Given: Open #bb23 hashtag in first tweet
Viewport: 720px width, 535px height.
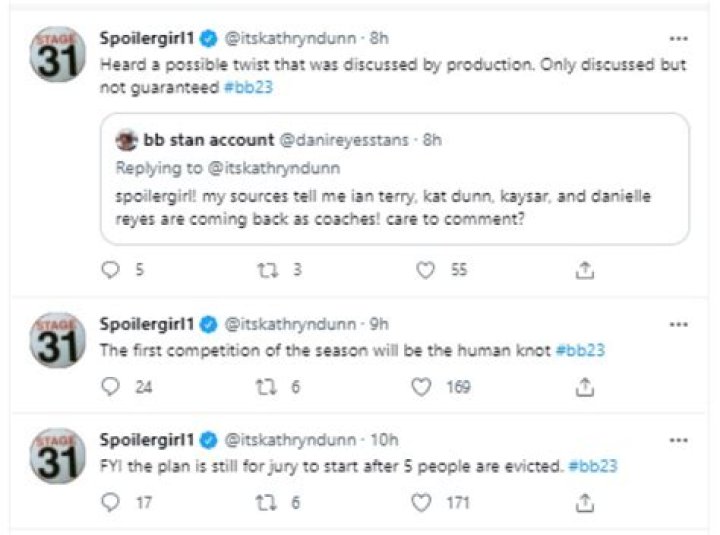Looking at the screenshot, I should click(x=248, y=87).
